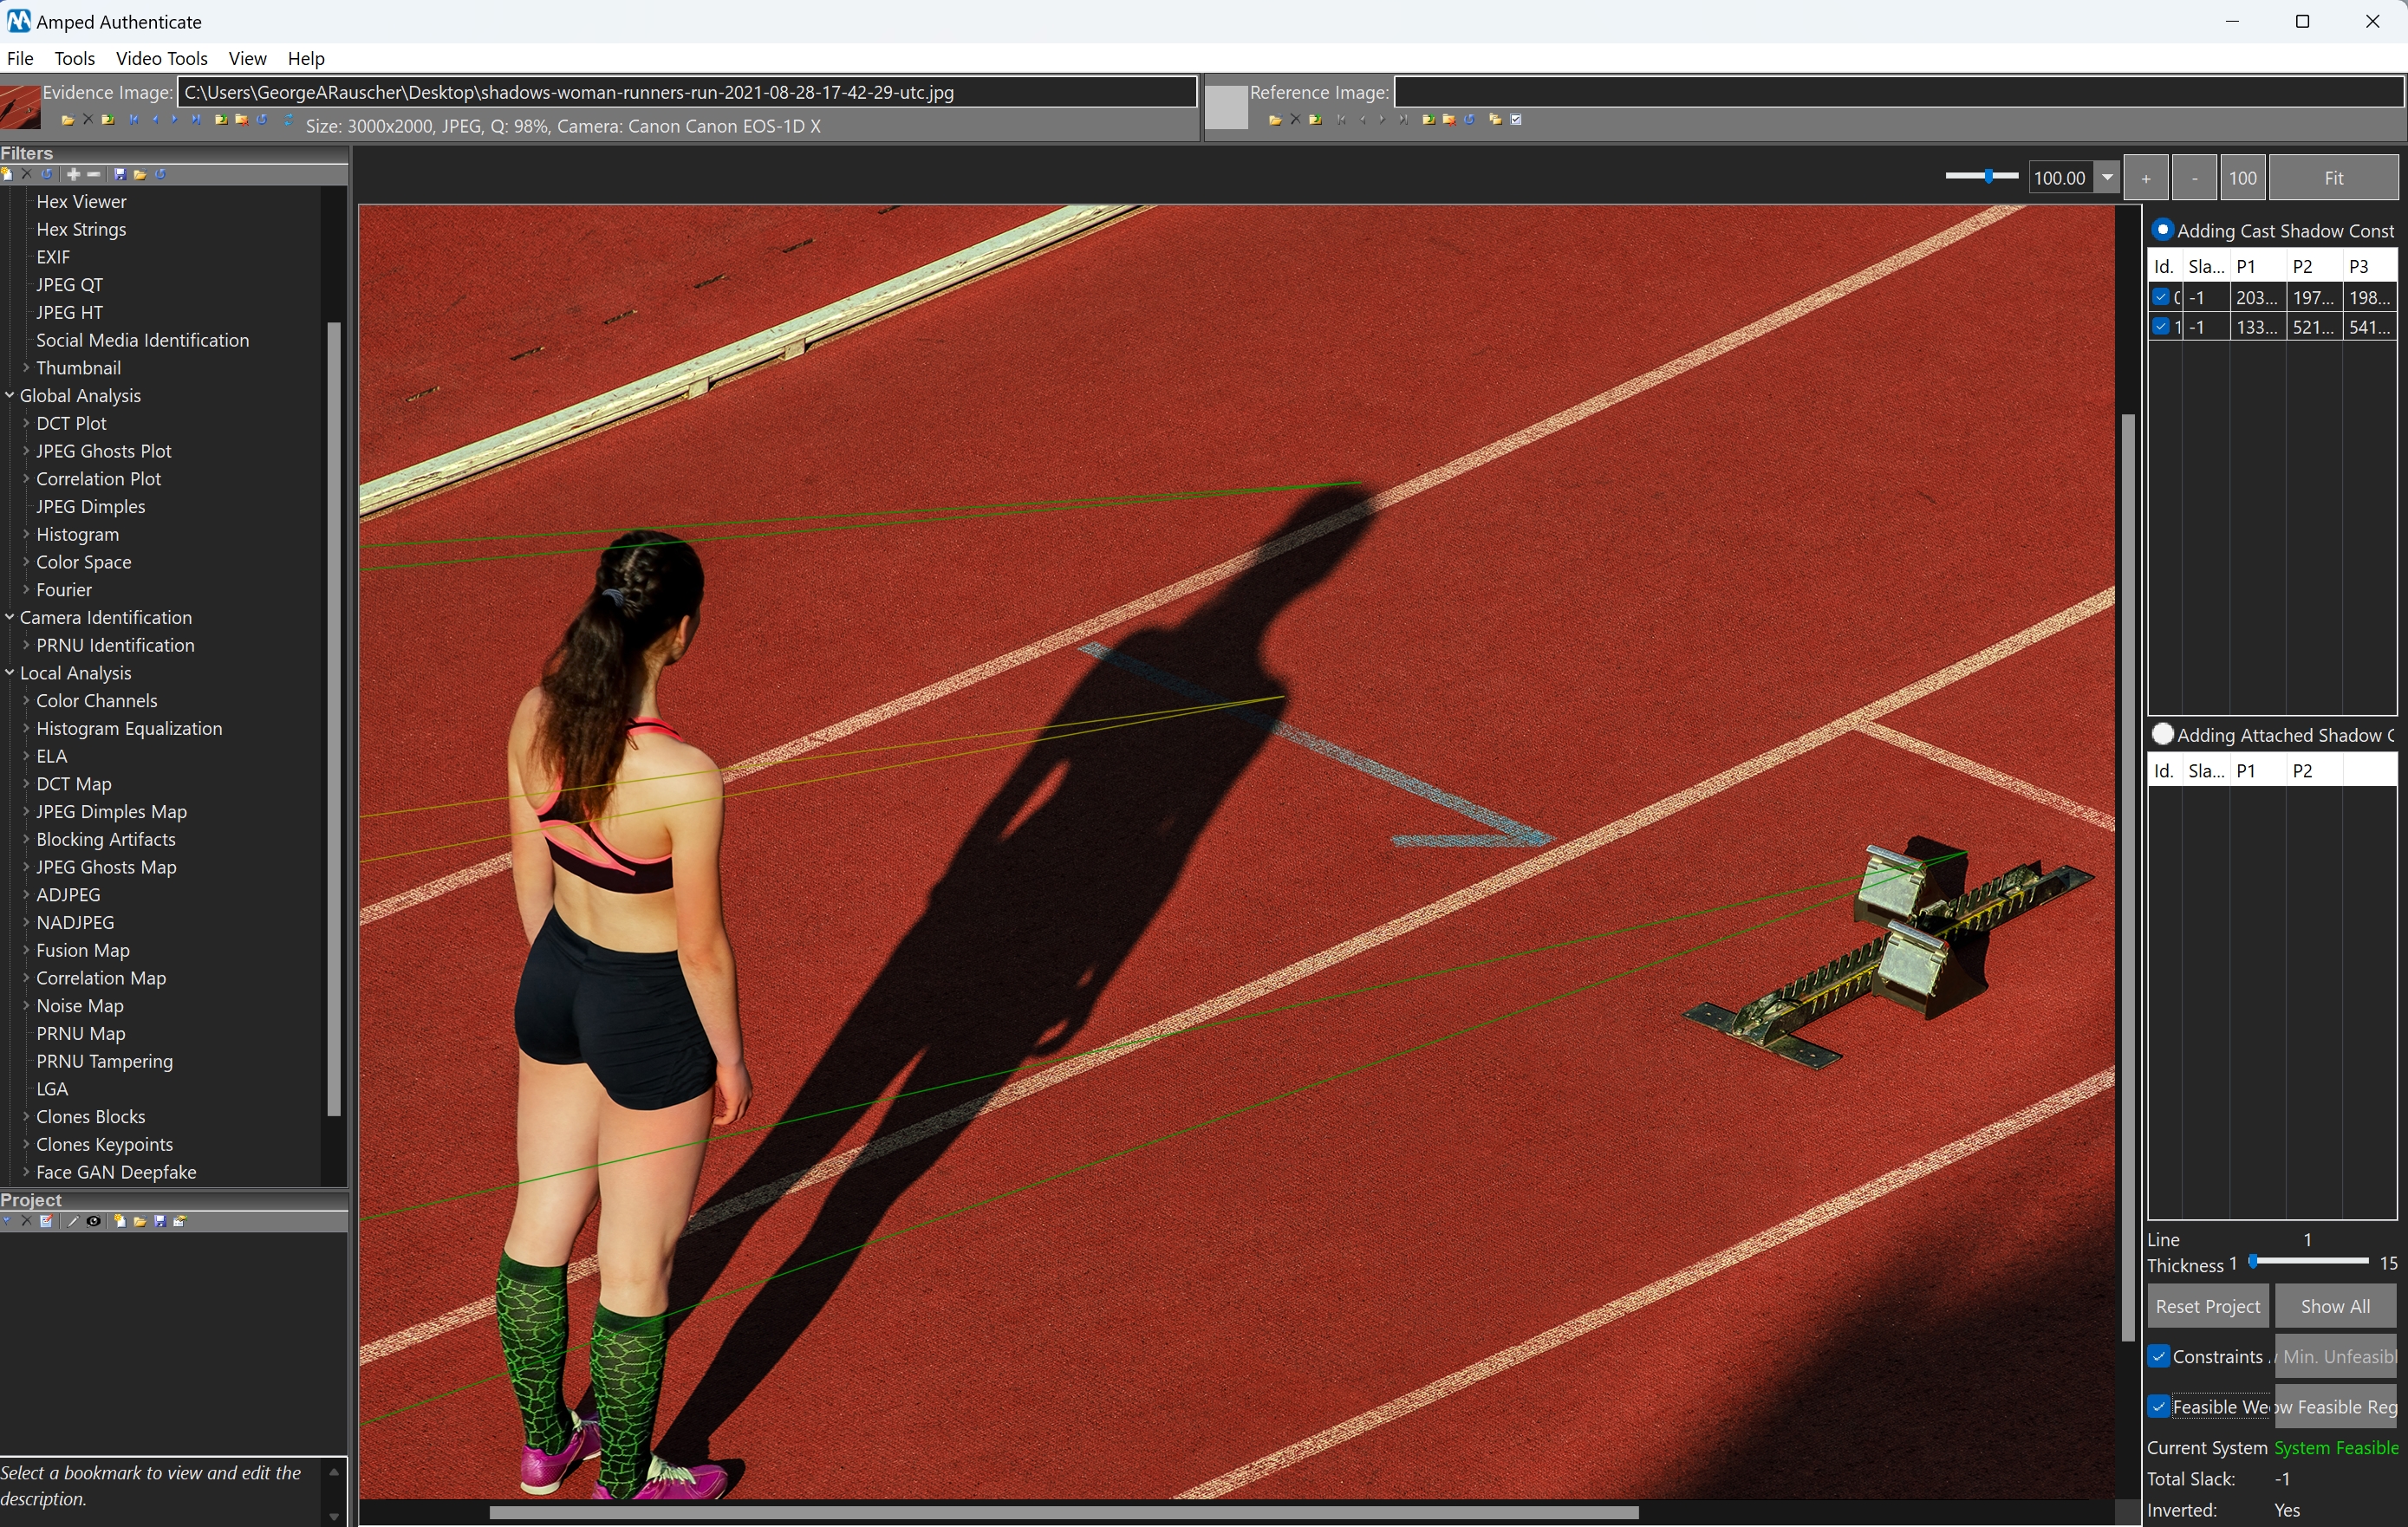
Task: Uncheck the Constraints checkbox
Action: coord(2159,1357)
